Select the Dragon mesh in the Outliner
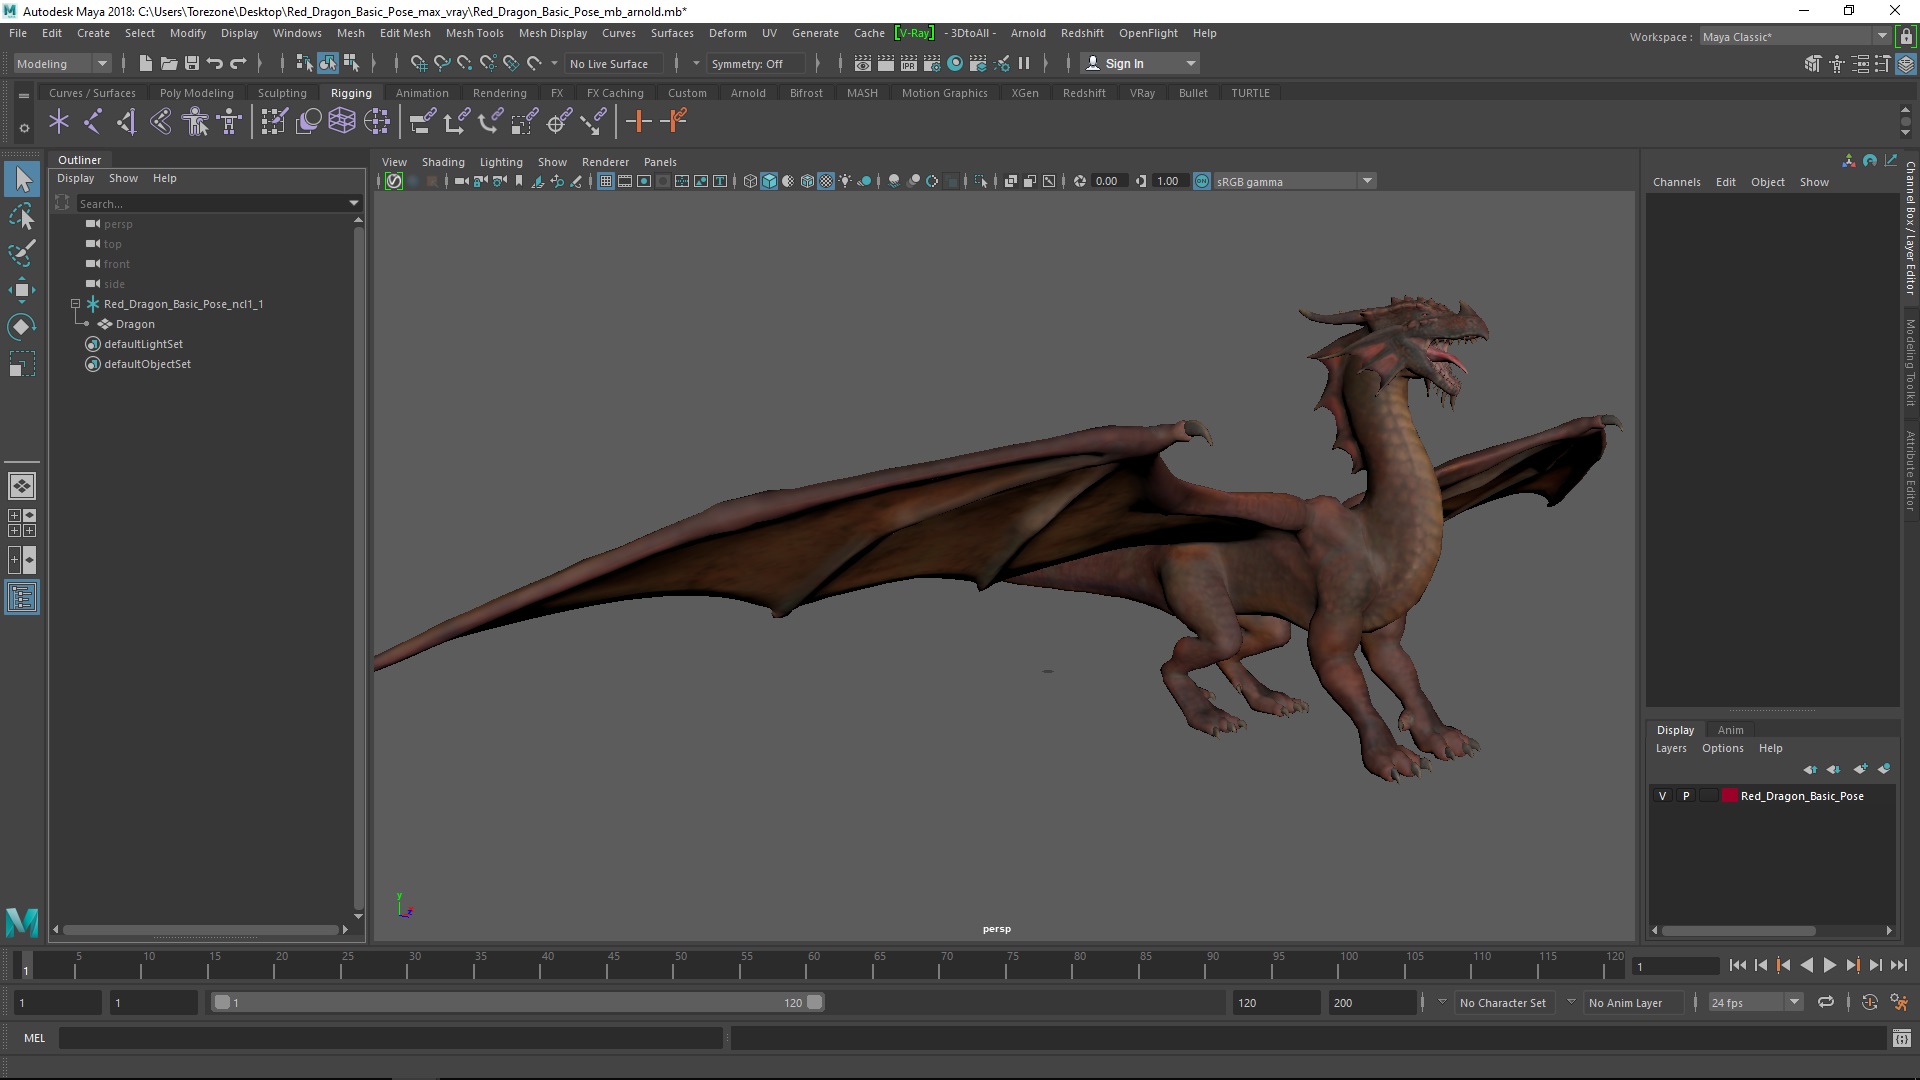Image resolution: width=1920 pixels, height=1080 pixels. (x=135, y=324)
